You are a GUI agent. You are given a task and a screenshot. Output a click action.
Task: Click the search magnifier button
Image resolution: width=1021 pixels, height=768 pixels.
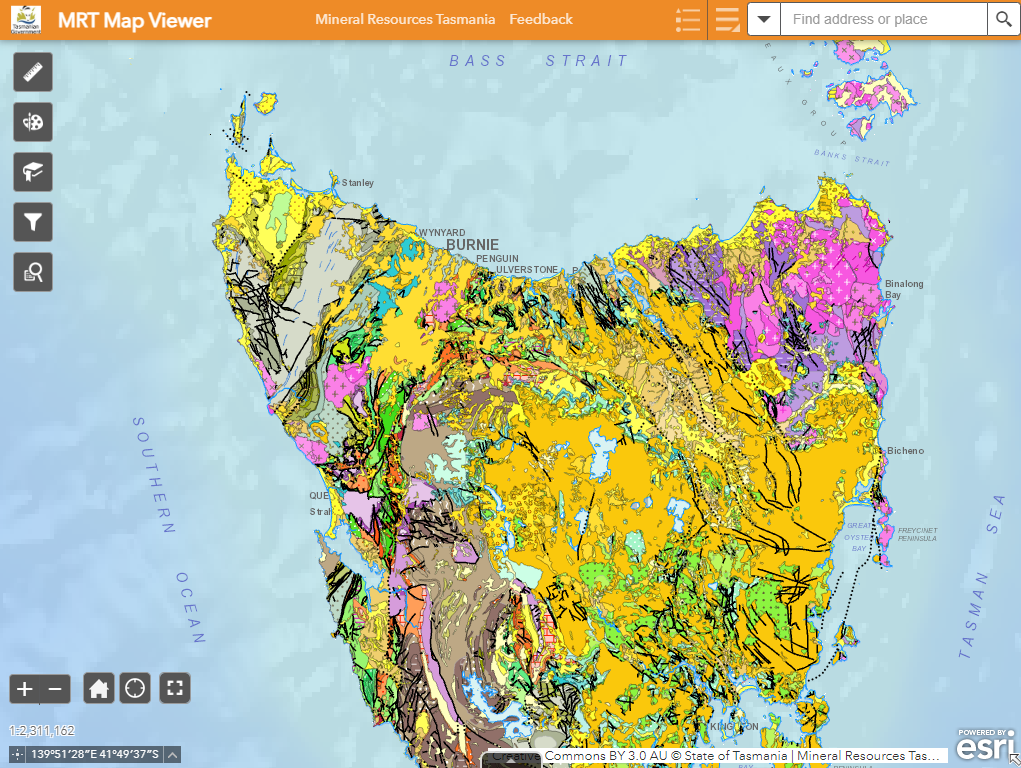1003,19
